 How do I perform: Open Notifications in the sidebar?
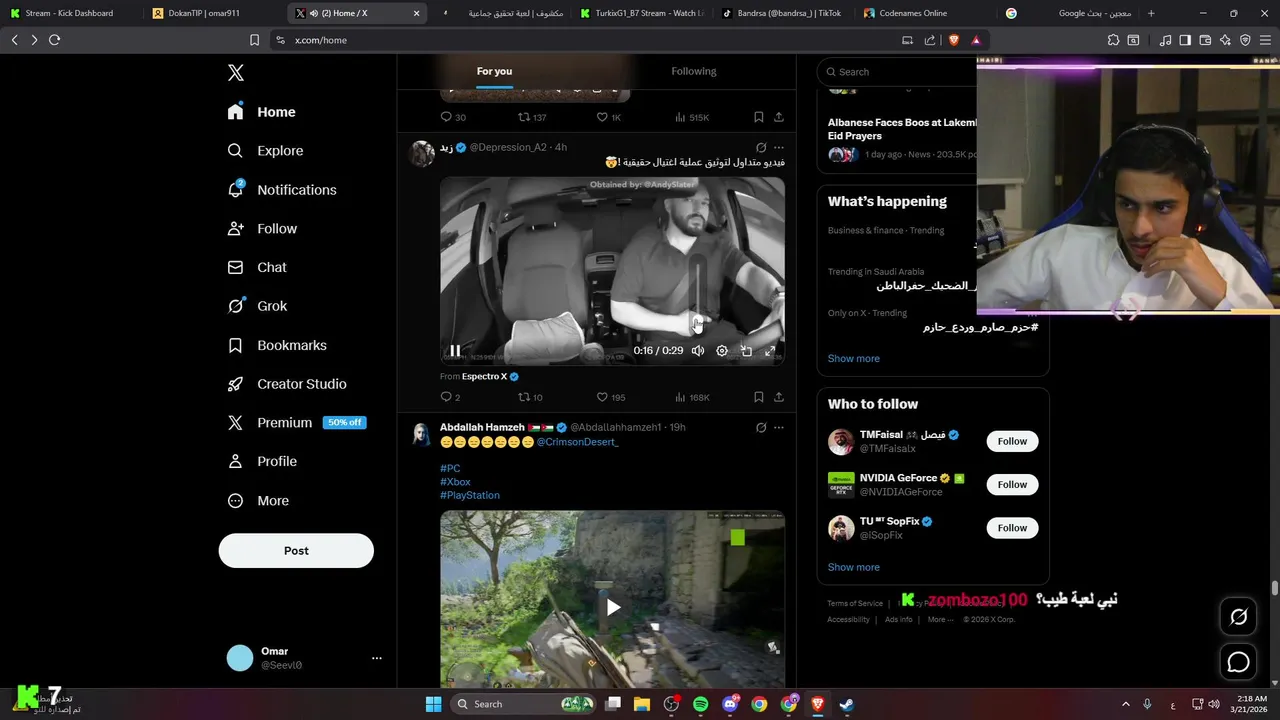[282, 190]
